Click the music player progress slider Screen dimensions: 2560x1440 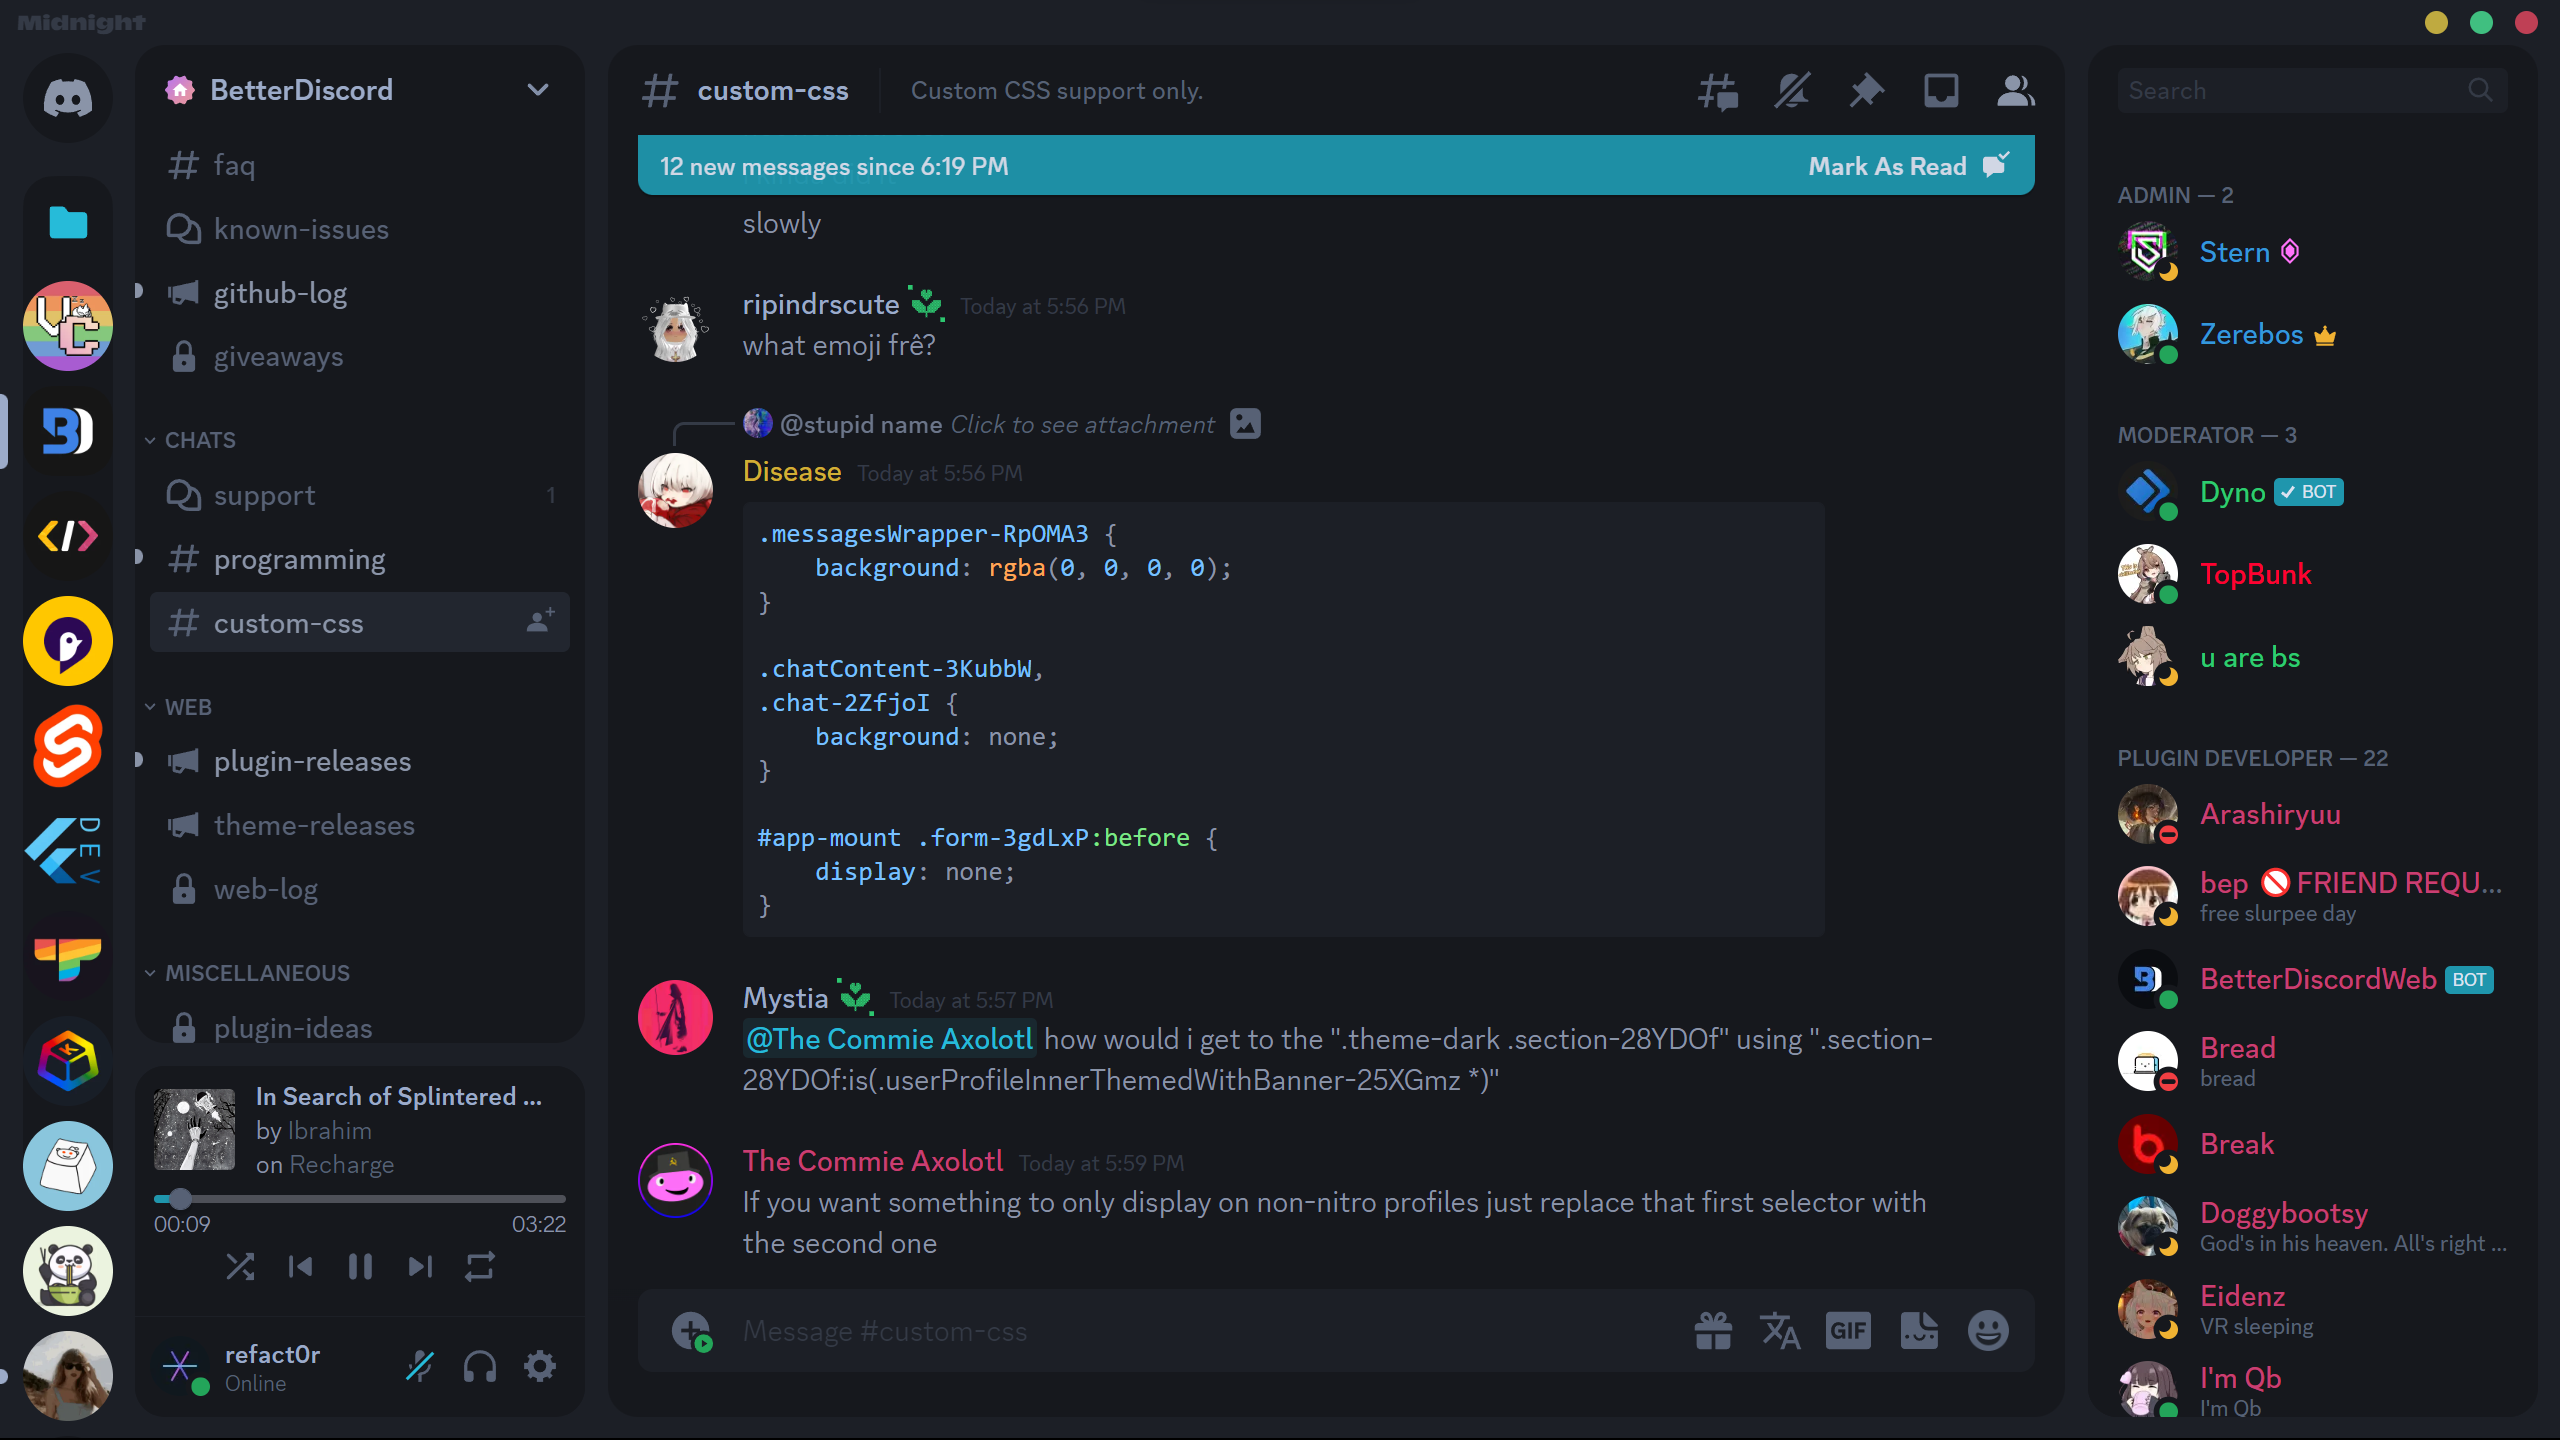(360, 1198)
